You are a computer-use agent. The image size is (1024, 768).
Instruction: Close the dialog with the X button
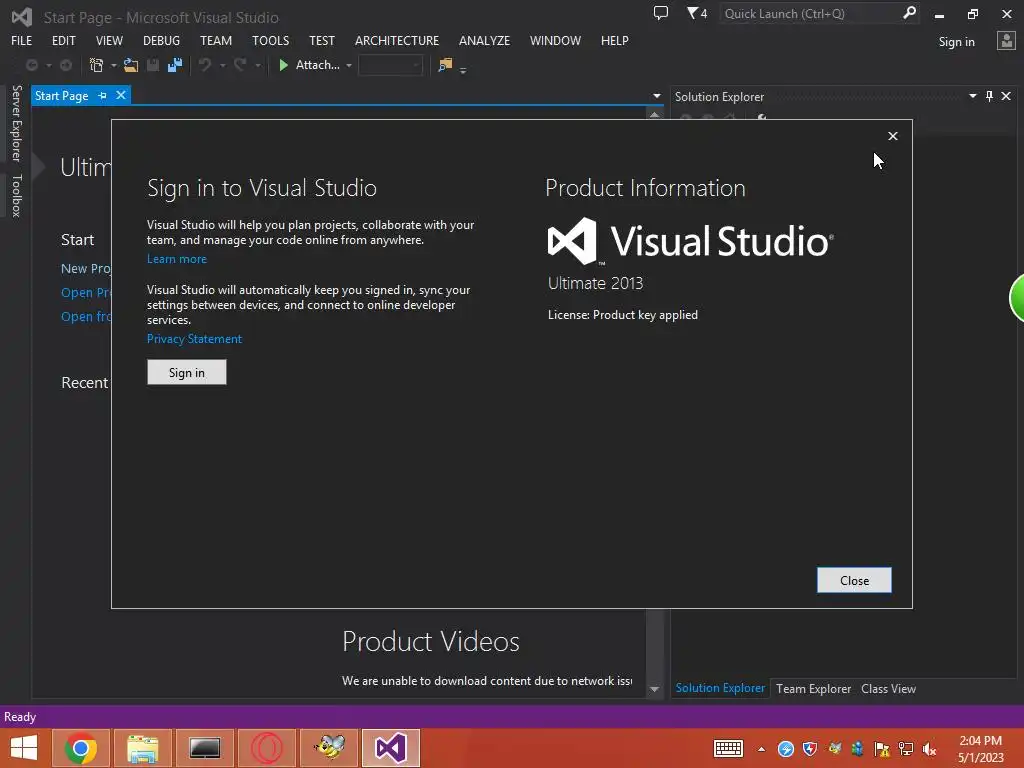click(893, 136)
